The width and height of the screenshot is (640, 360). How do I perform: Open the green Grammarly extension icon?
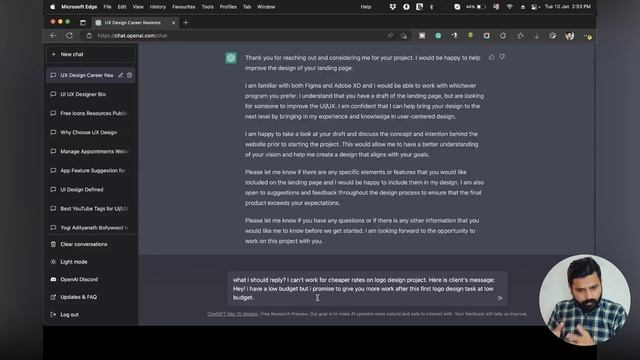click(x=438, y=36)
